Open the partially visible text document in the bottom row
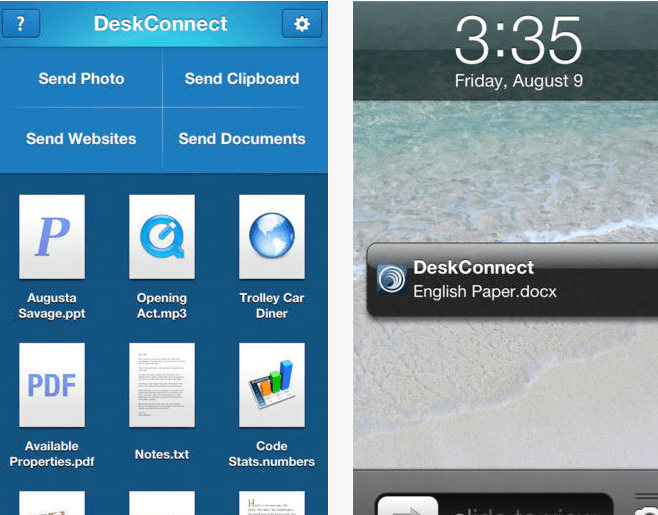 click(271, 503)
